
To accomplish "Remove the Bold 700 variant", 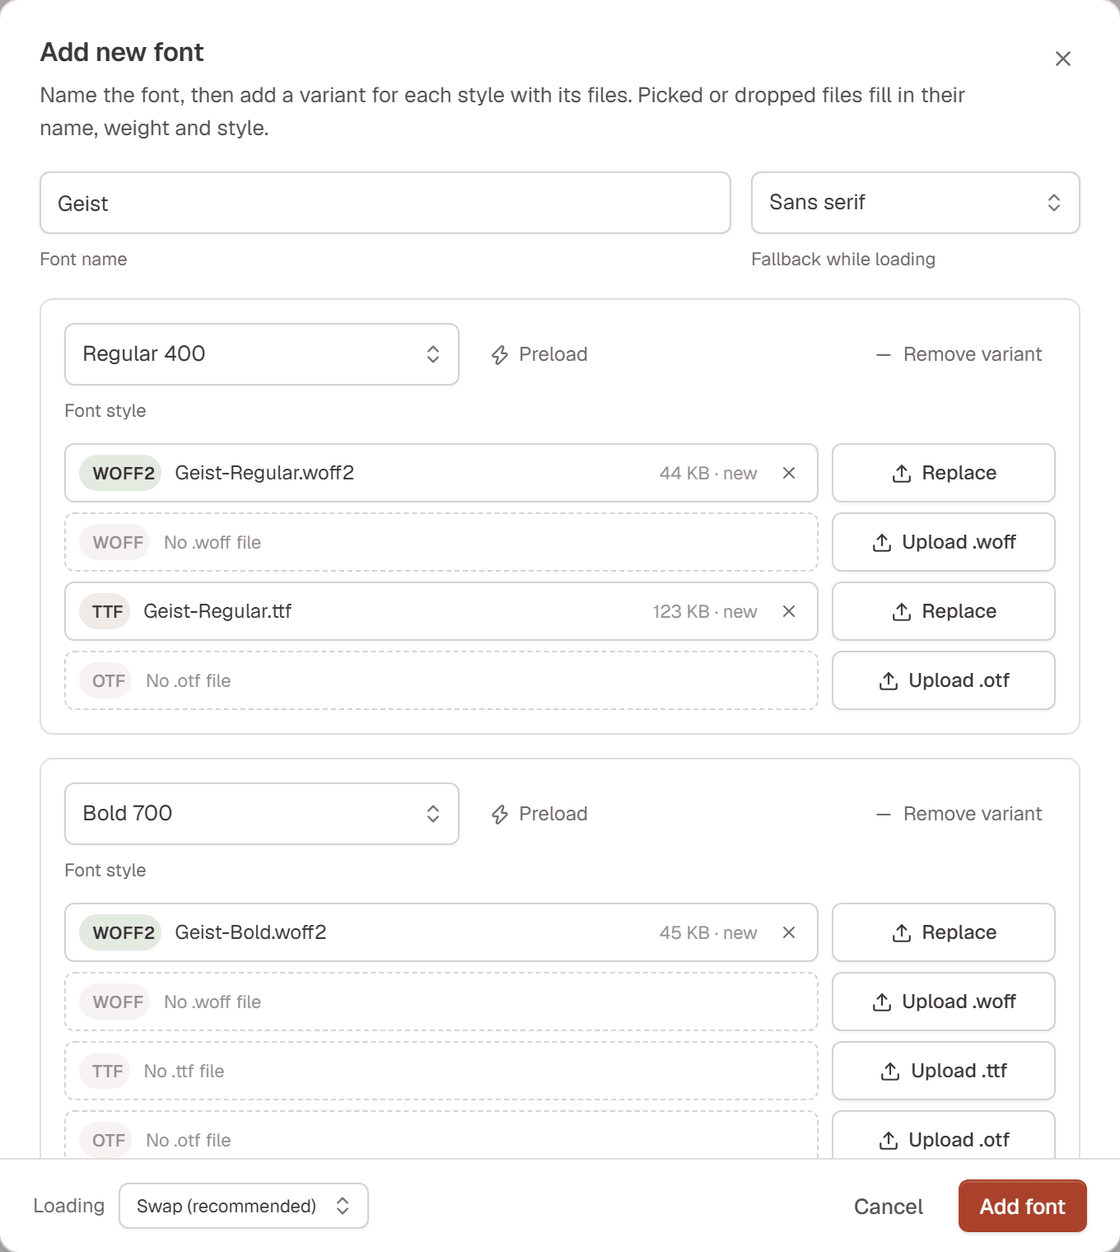I will [x=959, y=814].
